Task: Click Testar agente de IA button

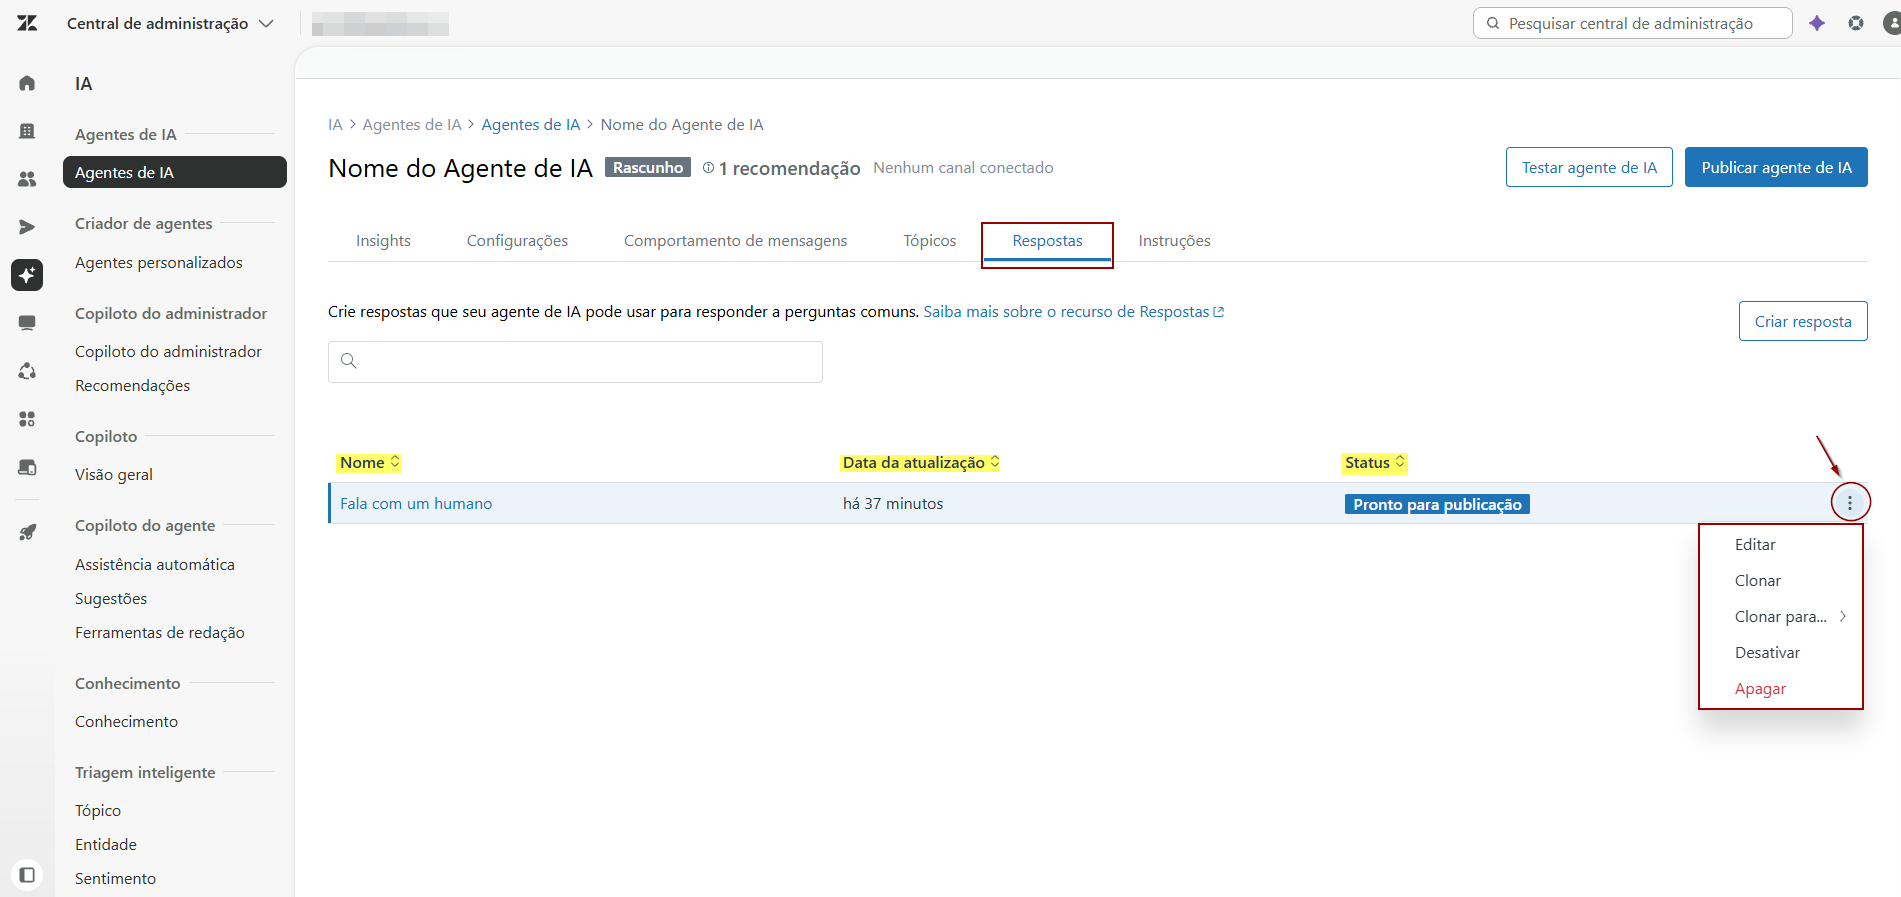Action: (x=1589, y=167)
